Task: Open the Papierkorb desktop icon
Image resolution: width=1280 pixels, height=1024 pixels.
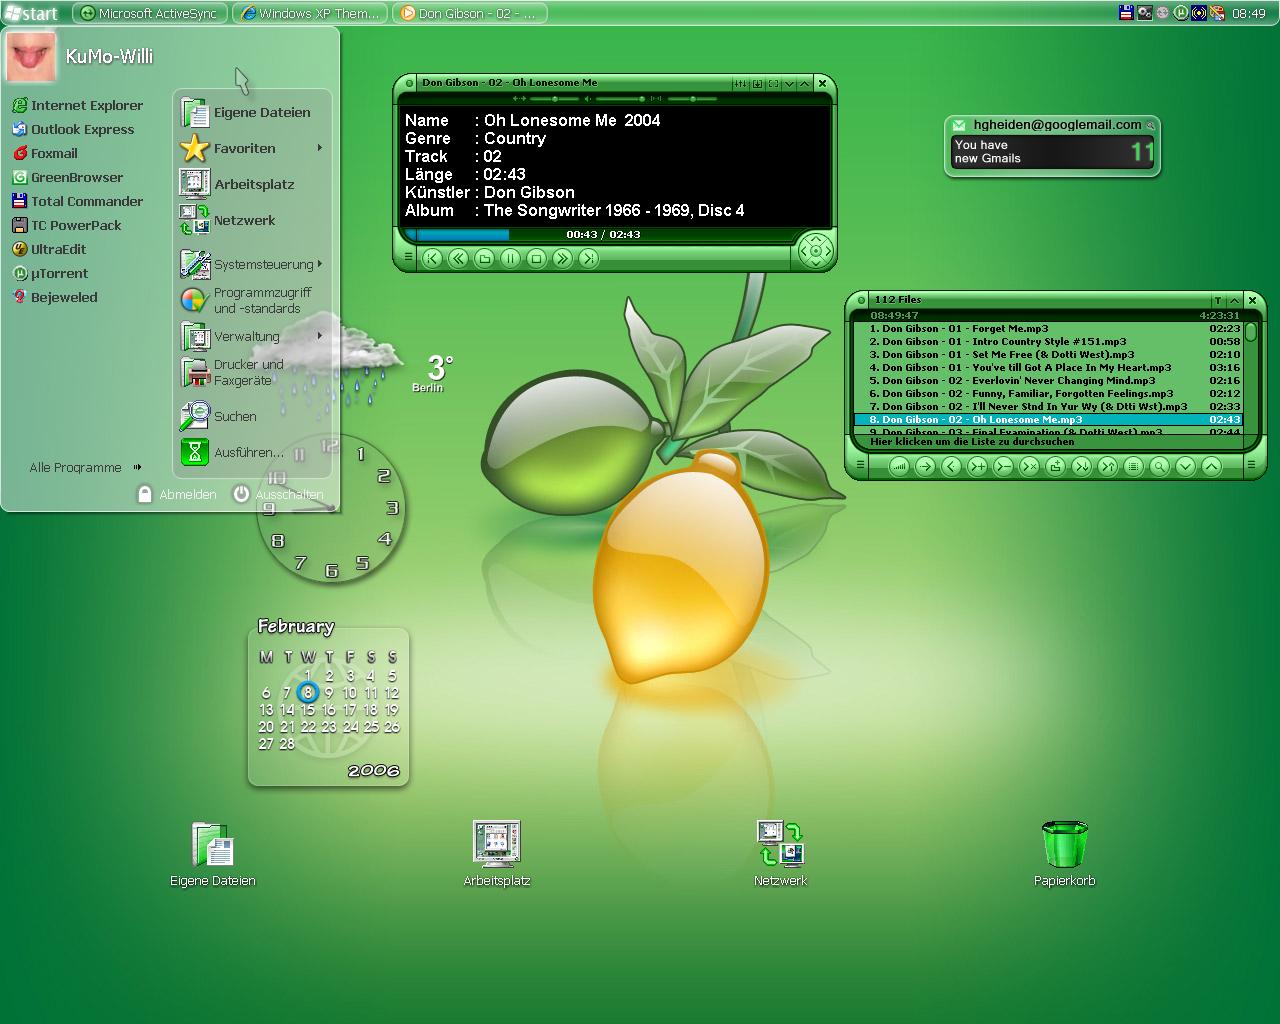Action: point(1064,853)
